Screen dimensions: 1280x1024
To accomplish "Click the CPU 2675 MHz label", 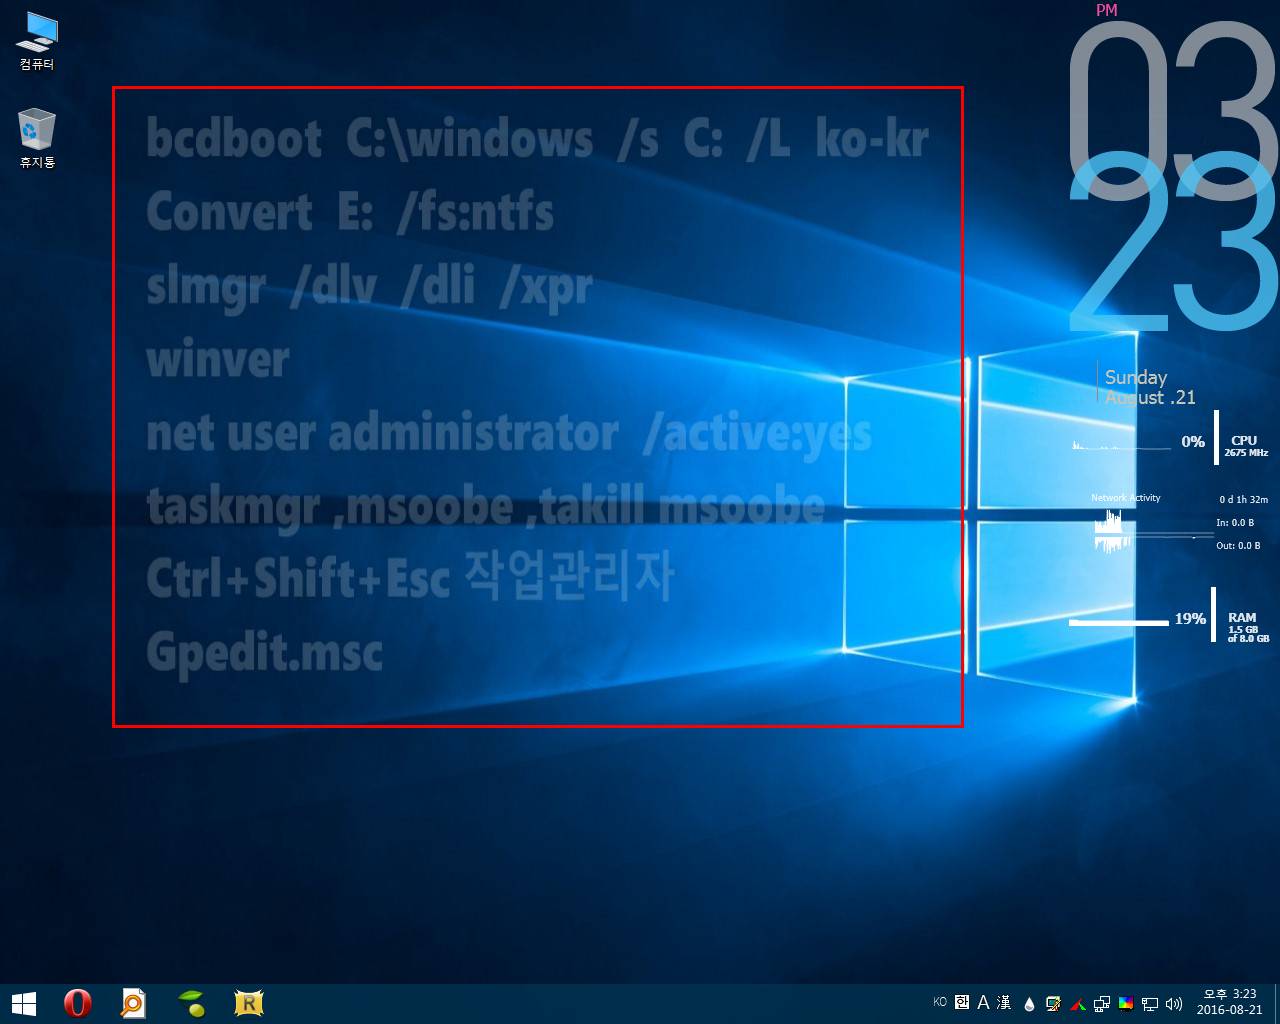I will [1245, 453].
